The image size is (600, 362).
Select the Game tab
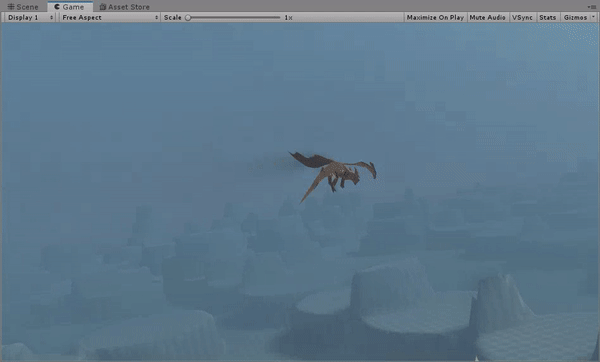(70, 7)
